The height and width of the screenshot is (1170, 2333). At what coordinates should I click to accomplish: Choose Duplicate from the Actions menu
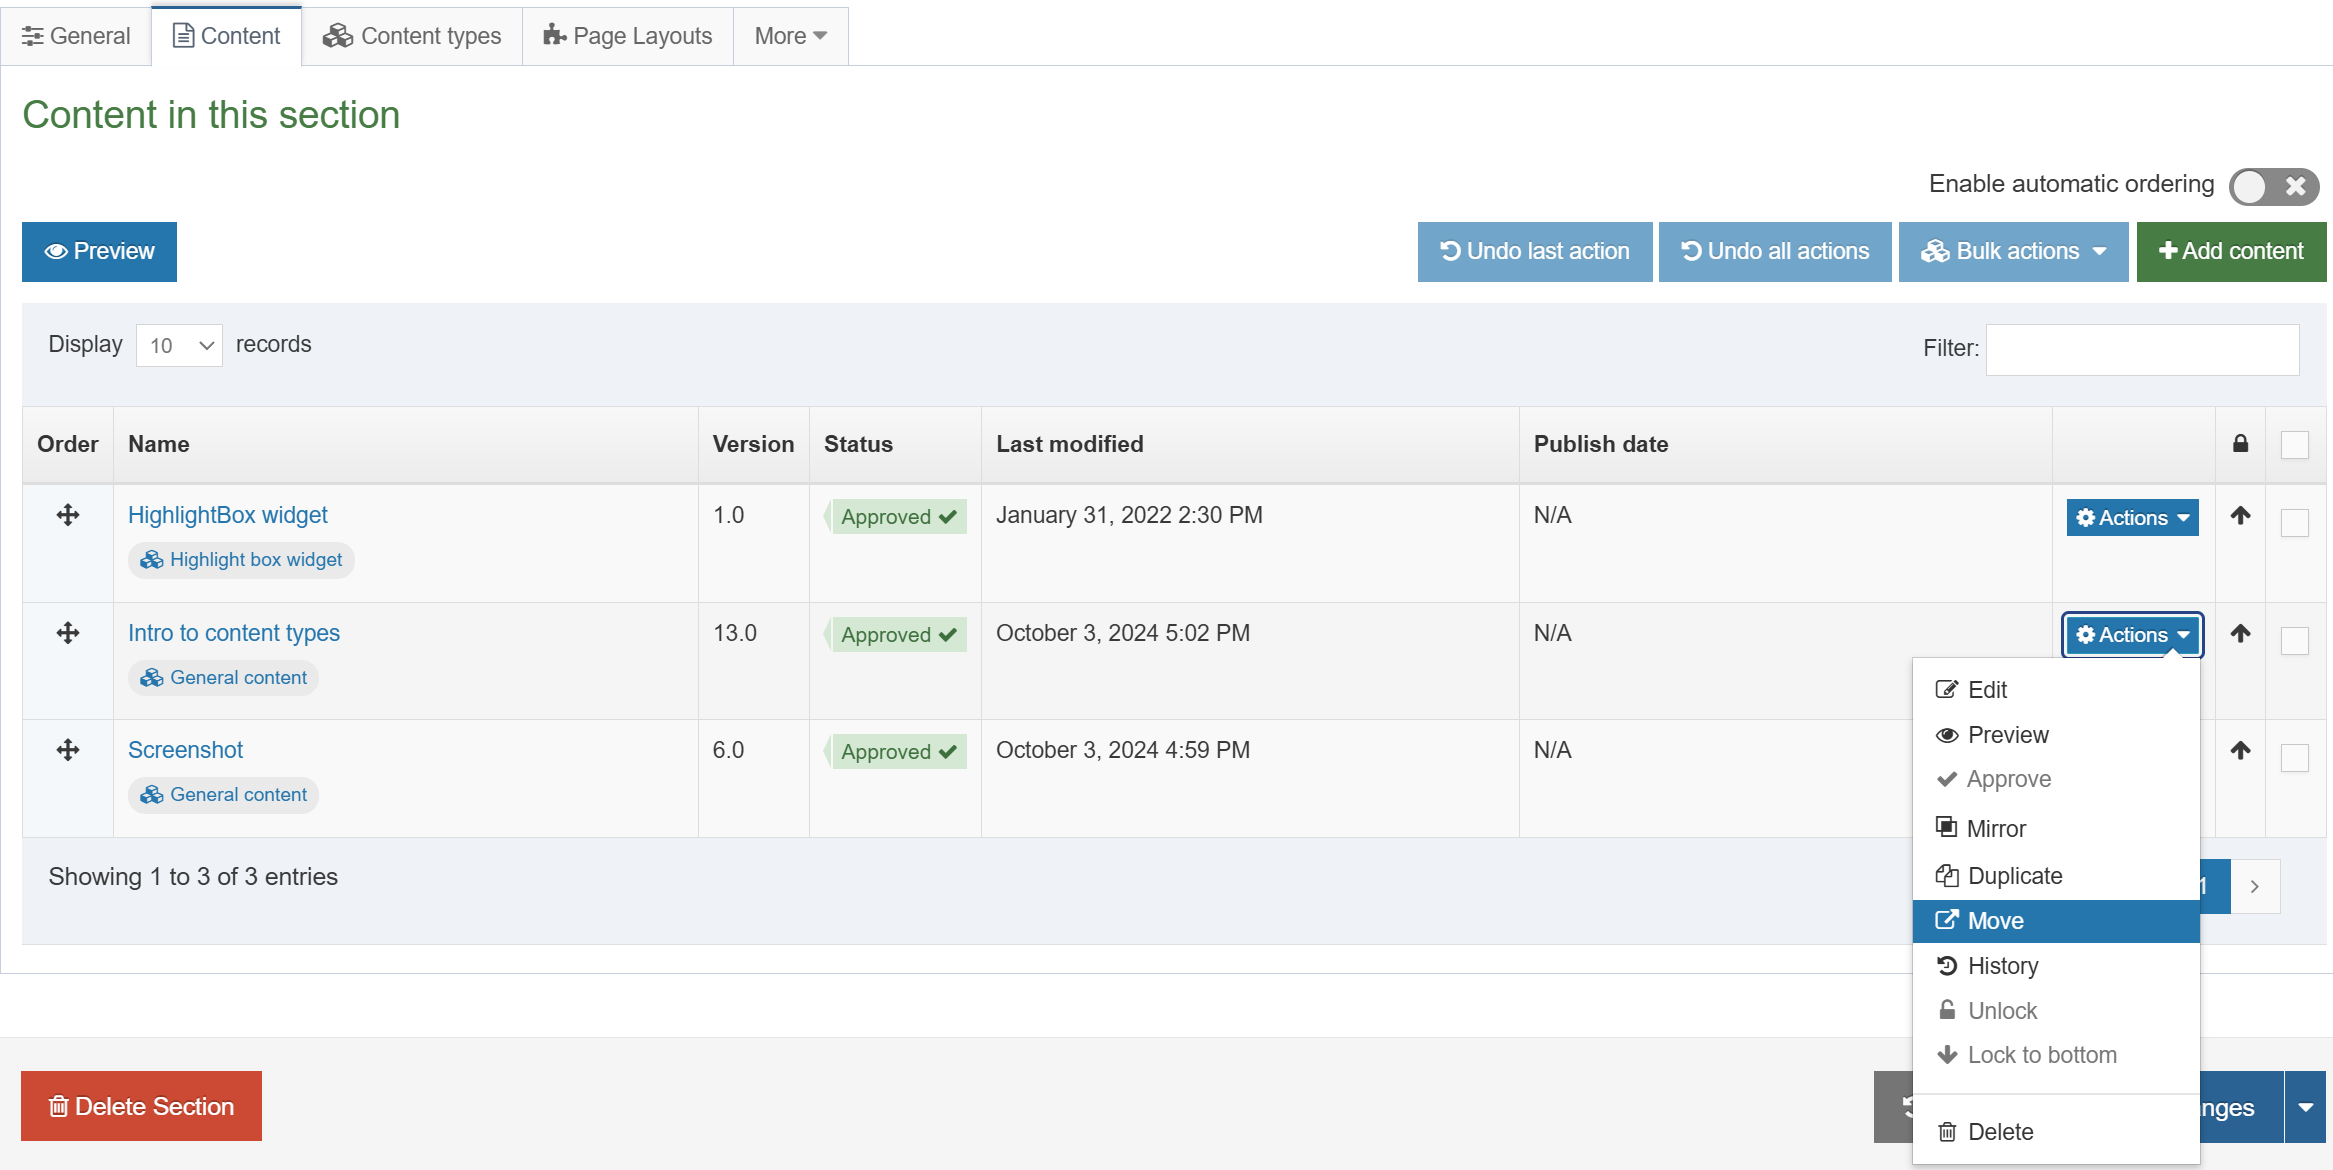[x=2014, y=876]
